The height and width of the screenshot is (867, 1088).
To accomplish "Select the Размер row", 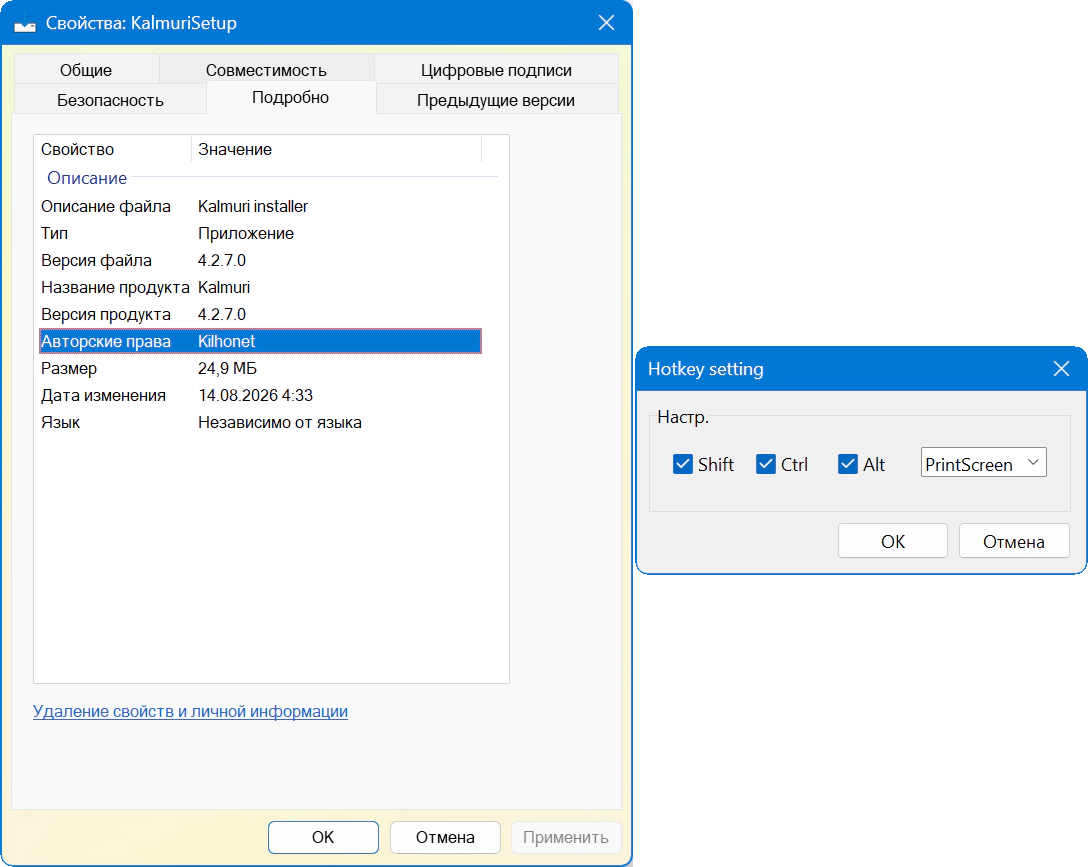I will tap(260, 368).
